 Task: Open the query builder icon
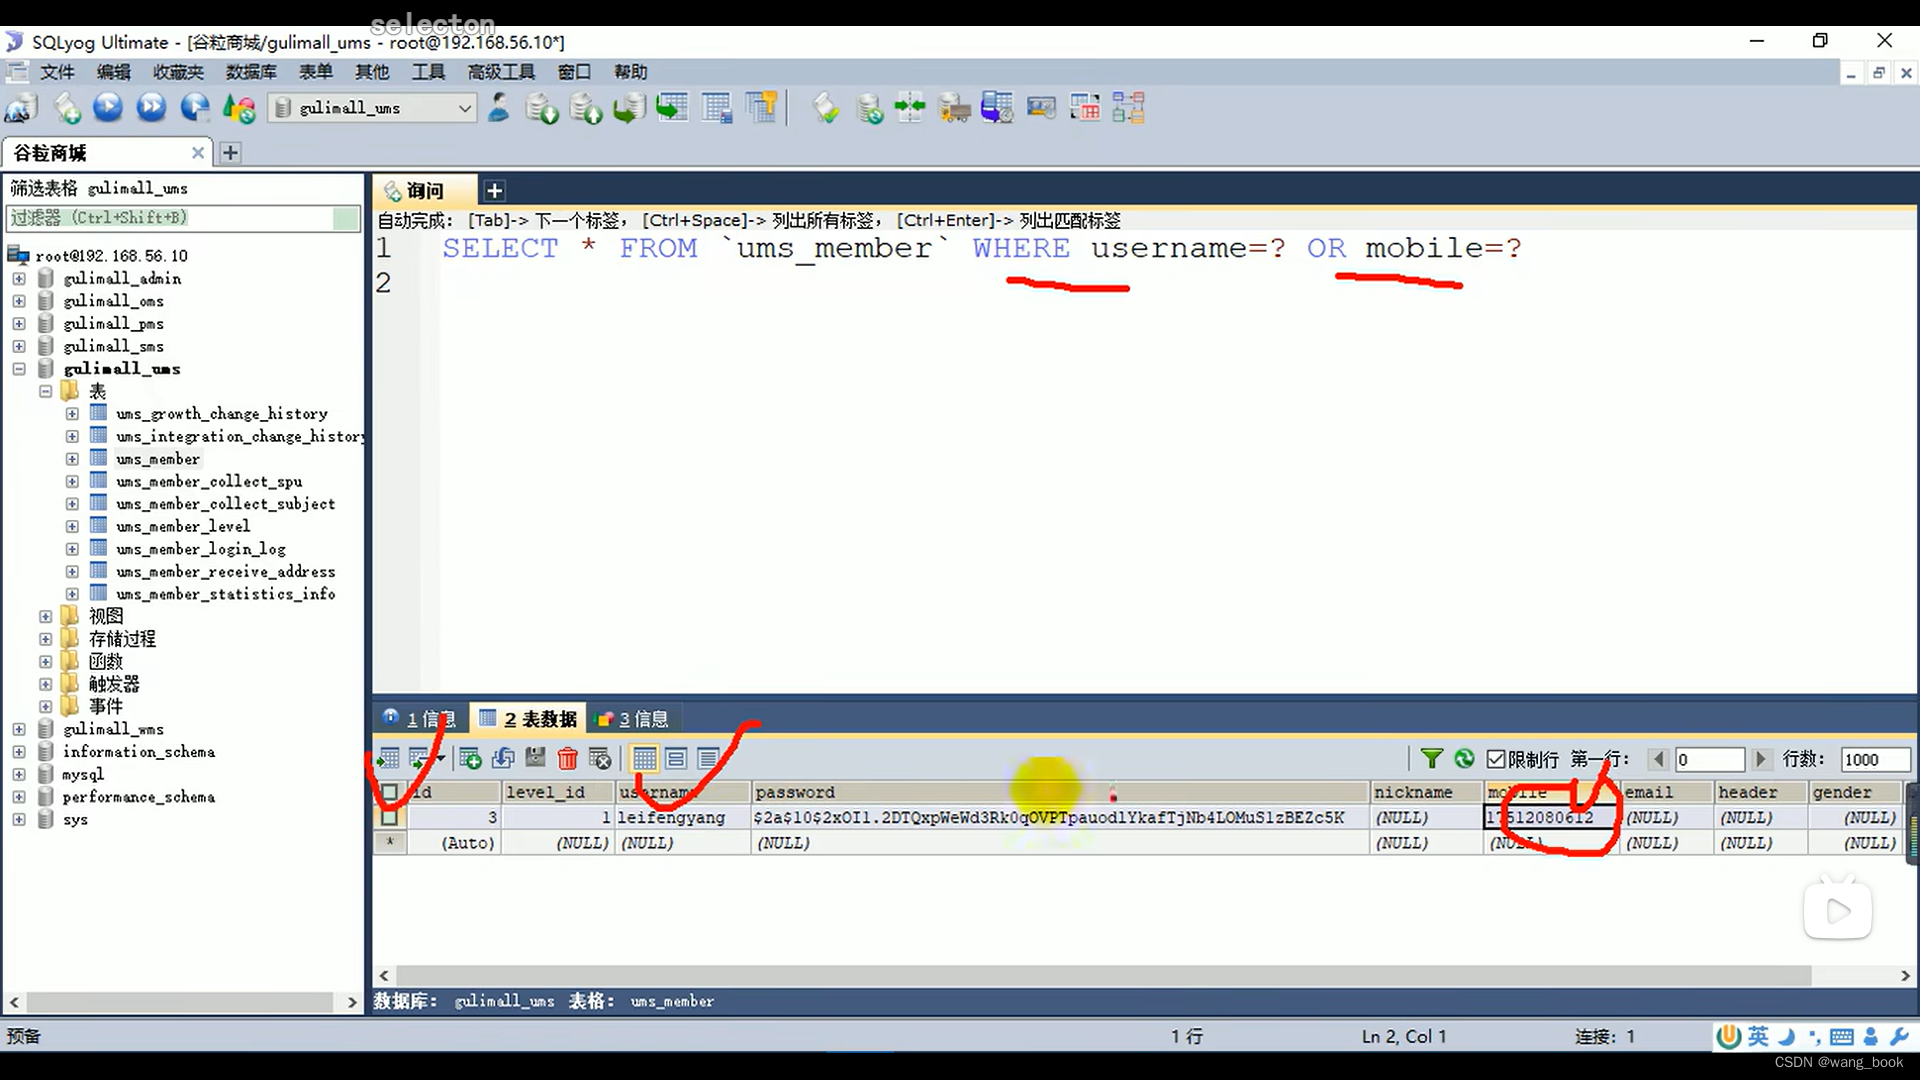(1084, 108)
